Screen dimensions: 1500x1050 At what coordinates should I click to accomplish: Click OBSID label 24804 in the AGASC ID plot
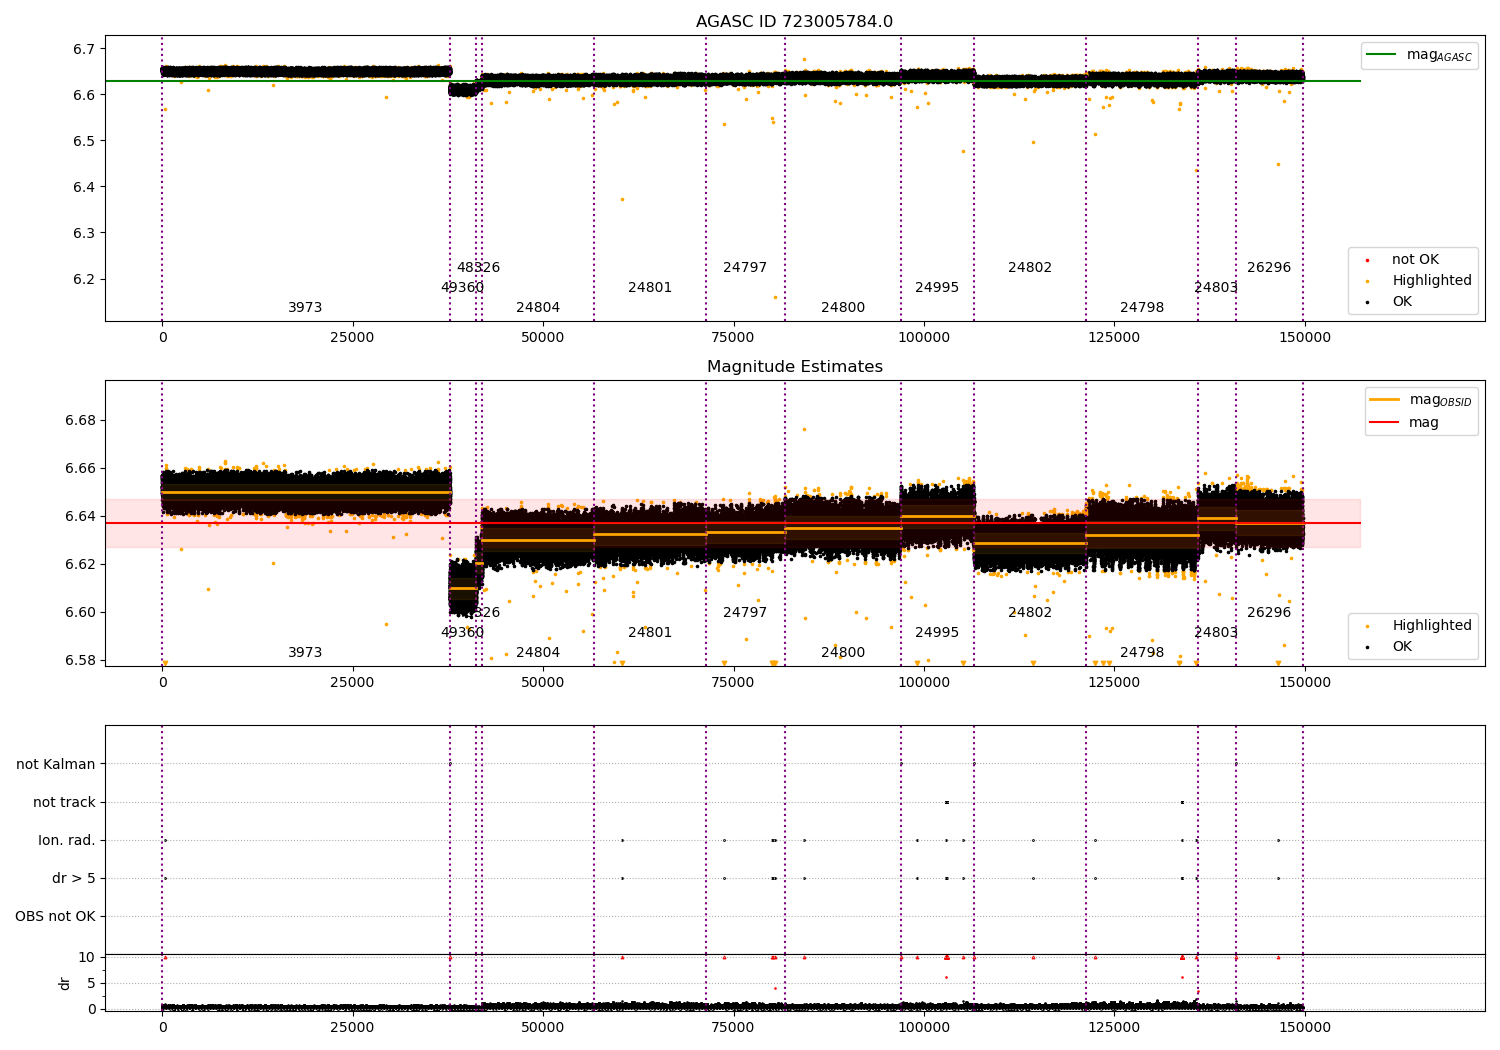(x=538, y=308)
